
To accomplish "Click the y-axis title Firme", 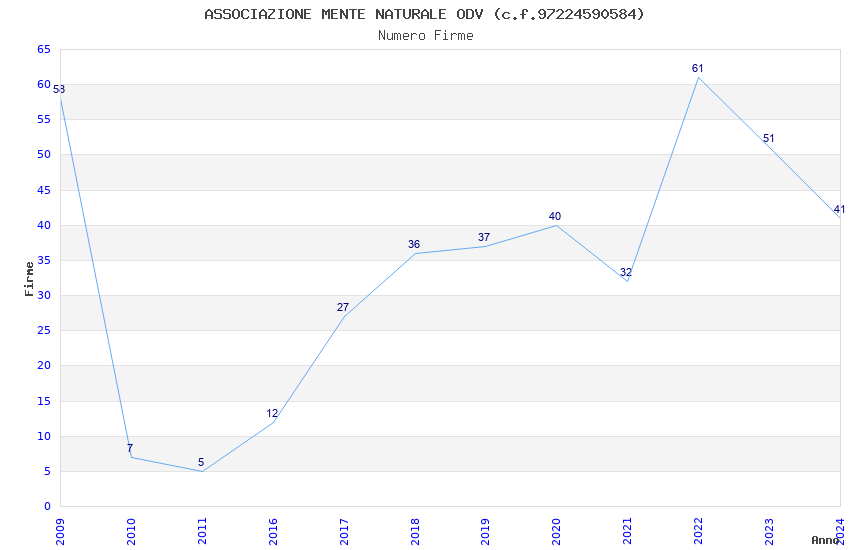I will click(x=29, y=279).
